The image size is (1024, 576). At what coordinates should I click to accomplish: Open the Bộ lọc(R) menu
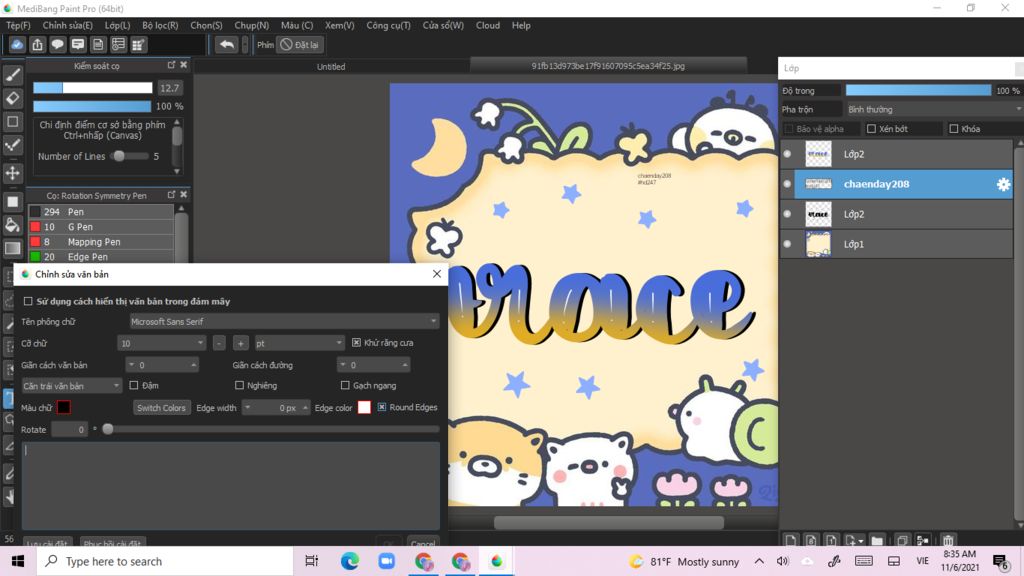click(x=160, y=25)
